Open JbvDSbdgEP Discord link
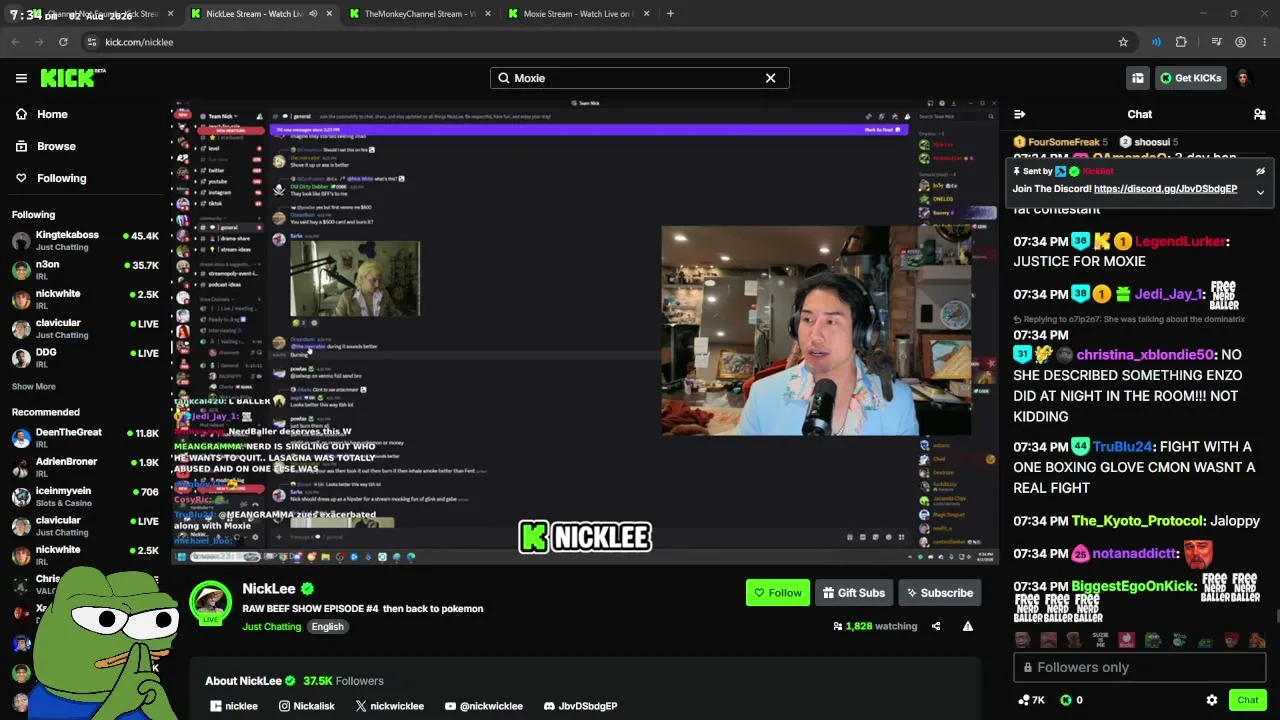The width and height of the screenshot is (1280, 720). pos(580,706)
